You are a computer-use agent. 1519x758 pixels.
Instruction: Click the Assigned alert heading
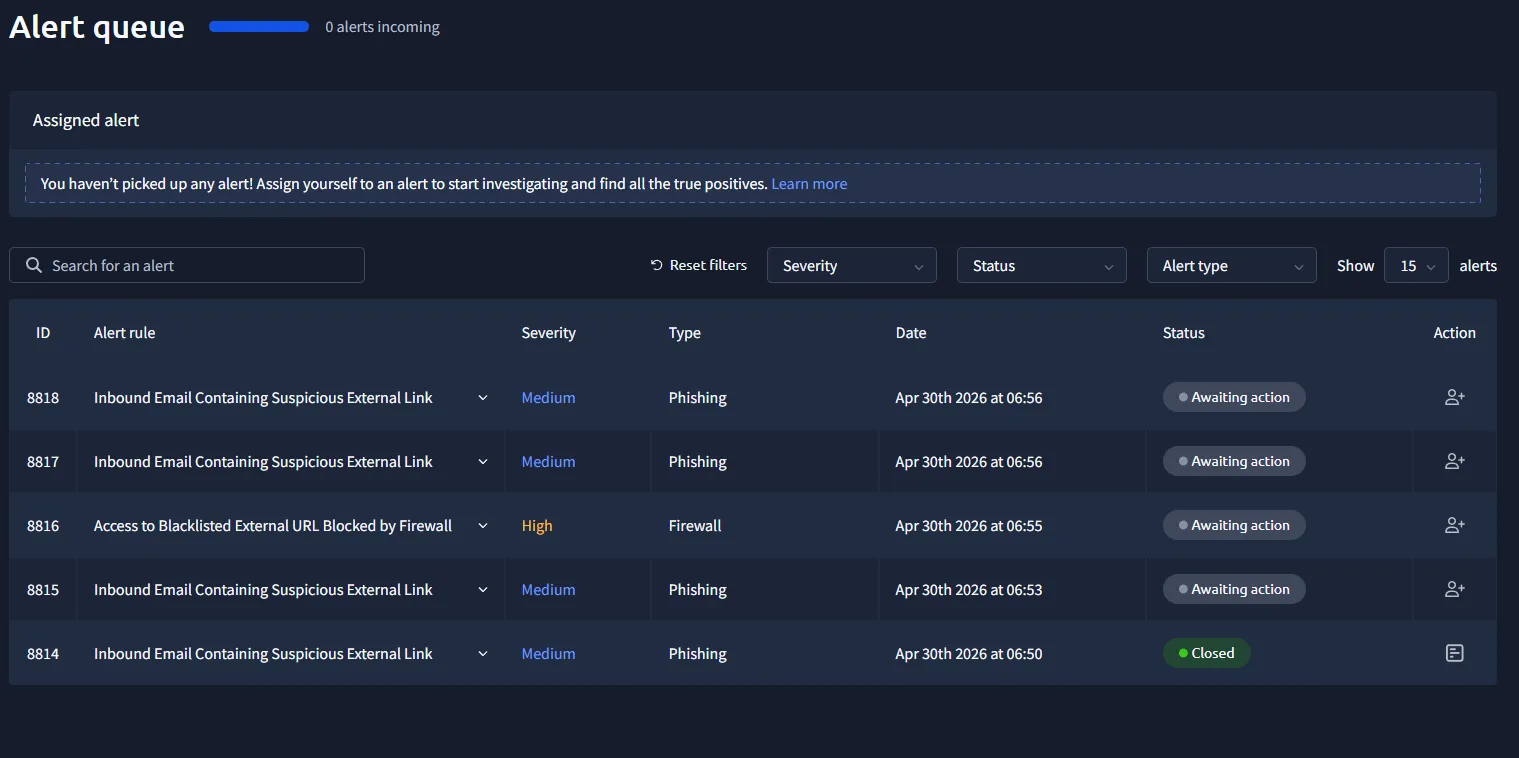pos(86,120)
